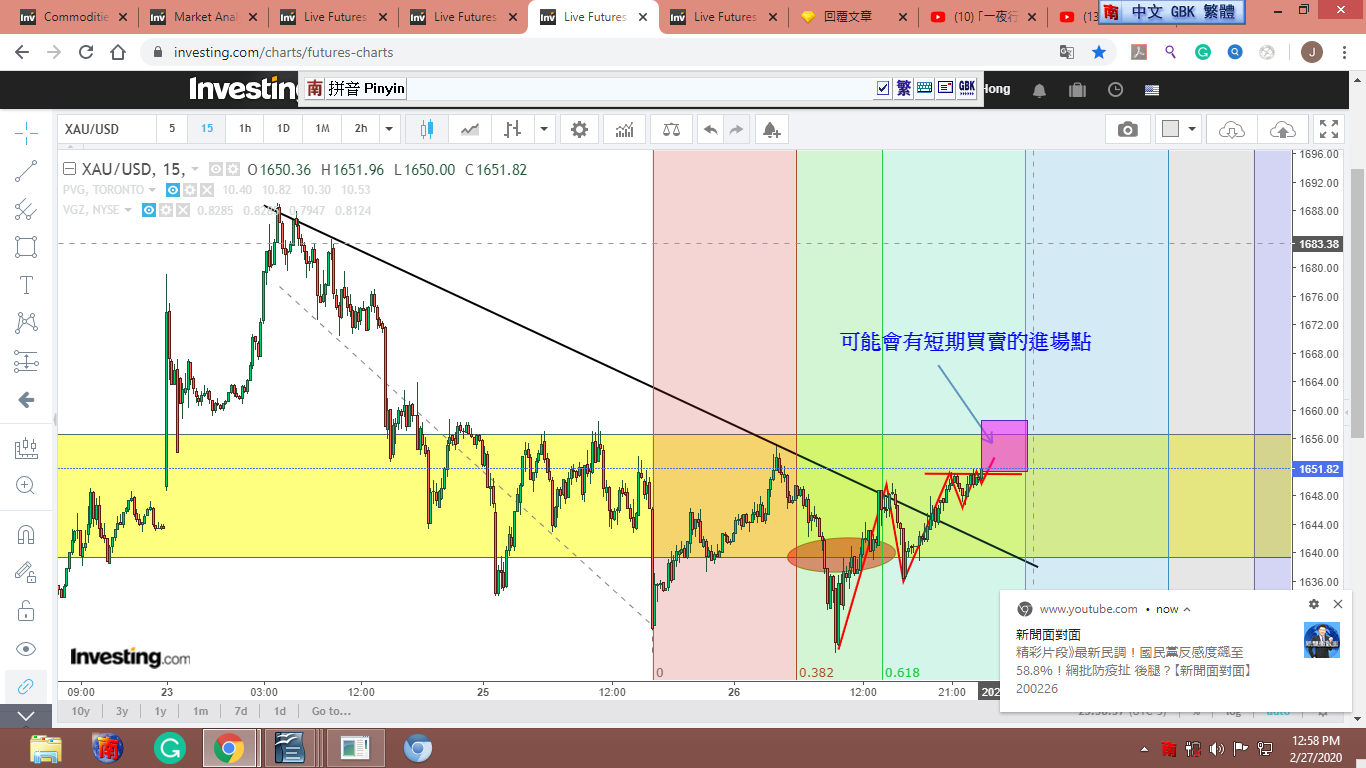
Task: Select the trend line drawing tool
Action: click(x=26, y=171)
